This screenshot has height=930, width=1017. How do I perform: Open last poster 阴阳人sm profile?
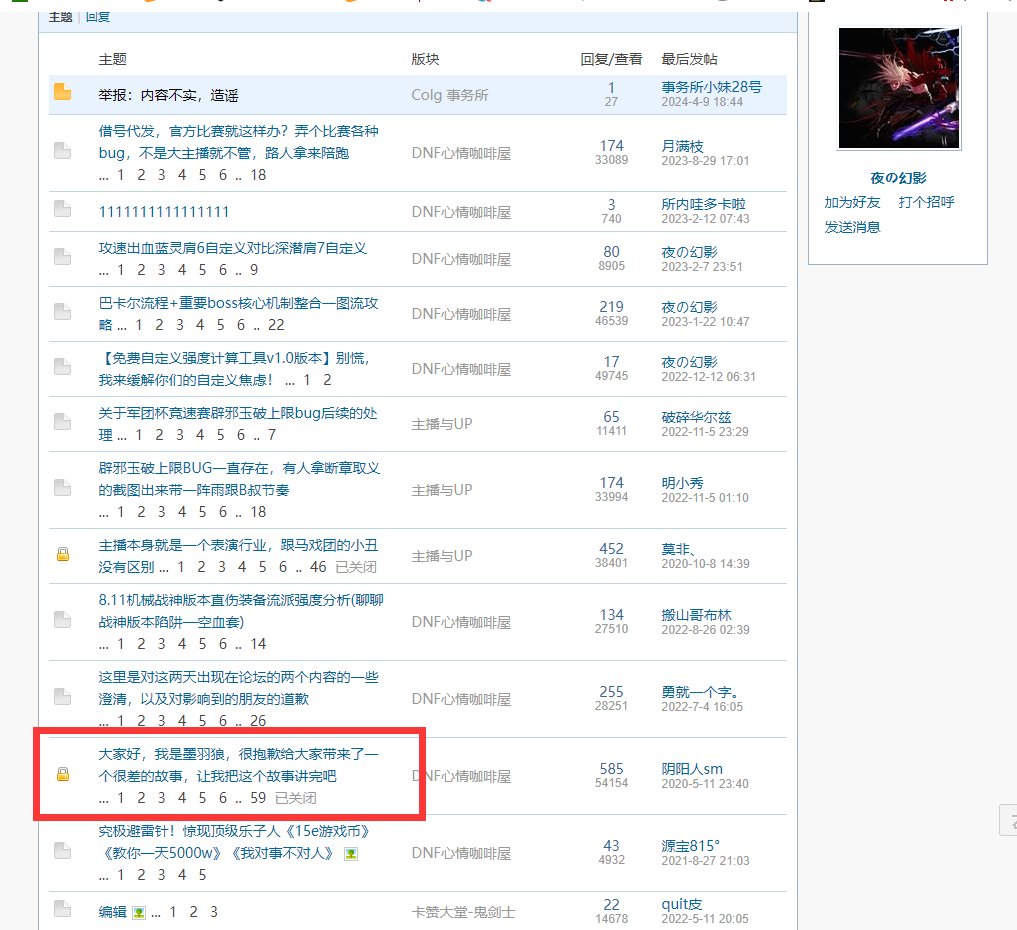coord(691,769)
